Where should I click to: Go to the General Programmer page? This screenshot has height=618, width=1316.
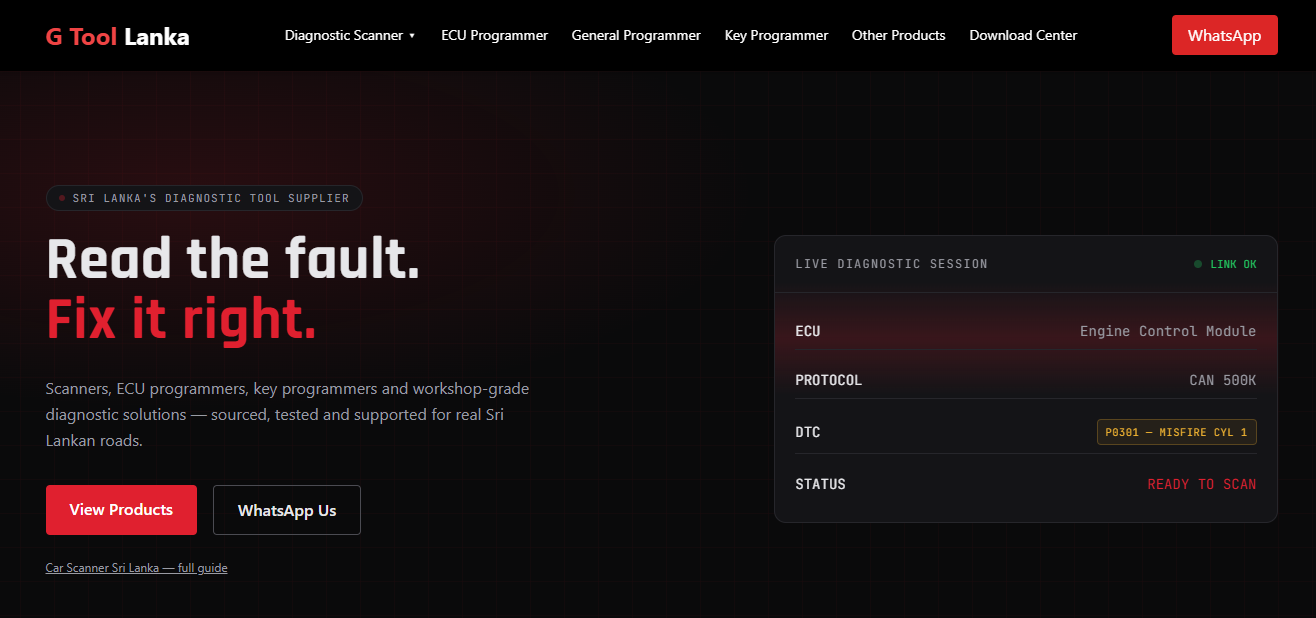636,35
